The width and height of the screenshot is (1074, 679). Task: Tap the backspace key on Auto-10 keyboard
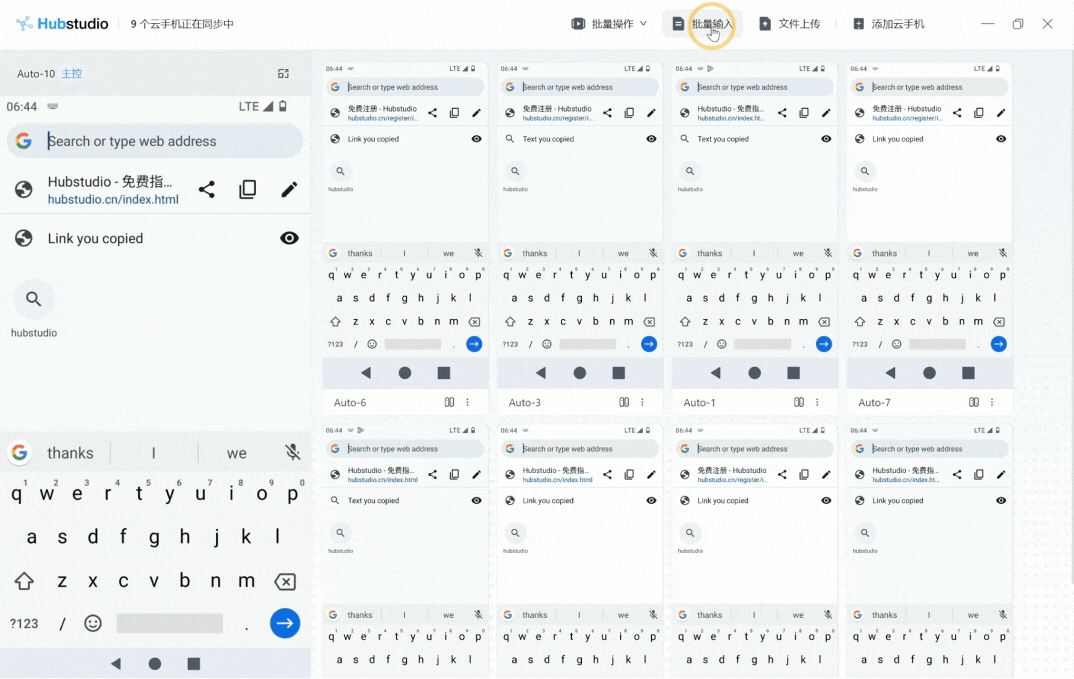285,582
